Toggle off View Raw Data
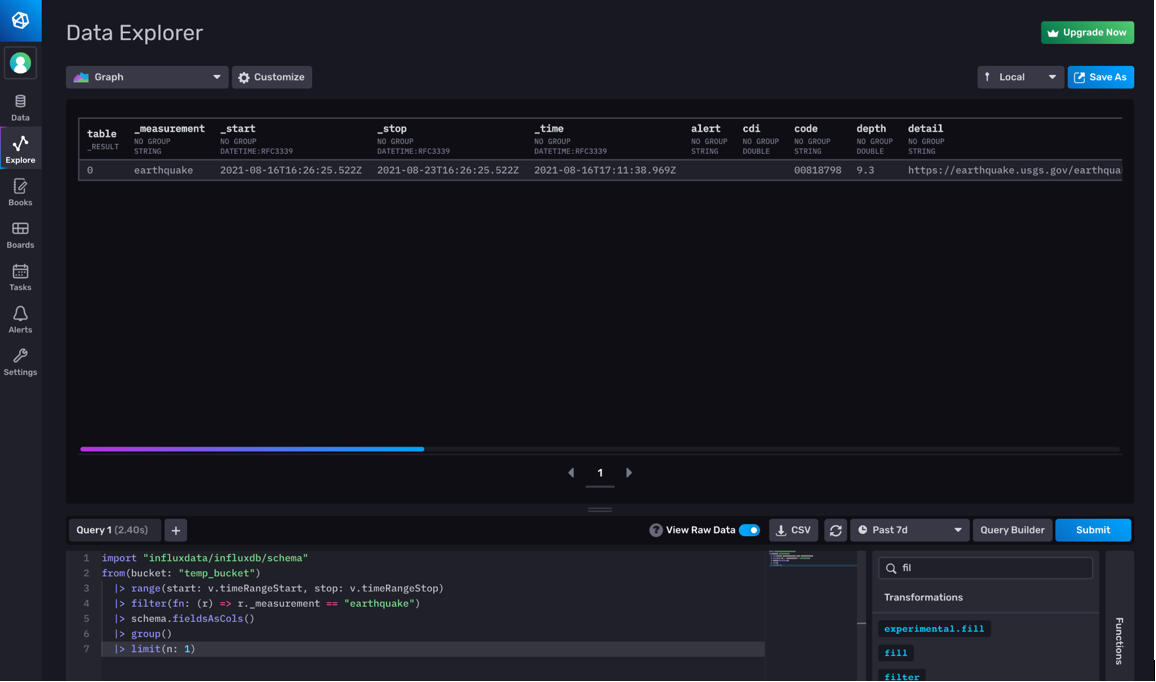Image resolution: width=1156 pixels, height=682 pixels. (751, 530)
